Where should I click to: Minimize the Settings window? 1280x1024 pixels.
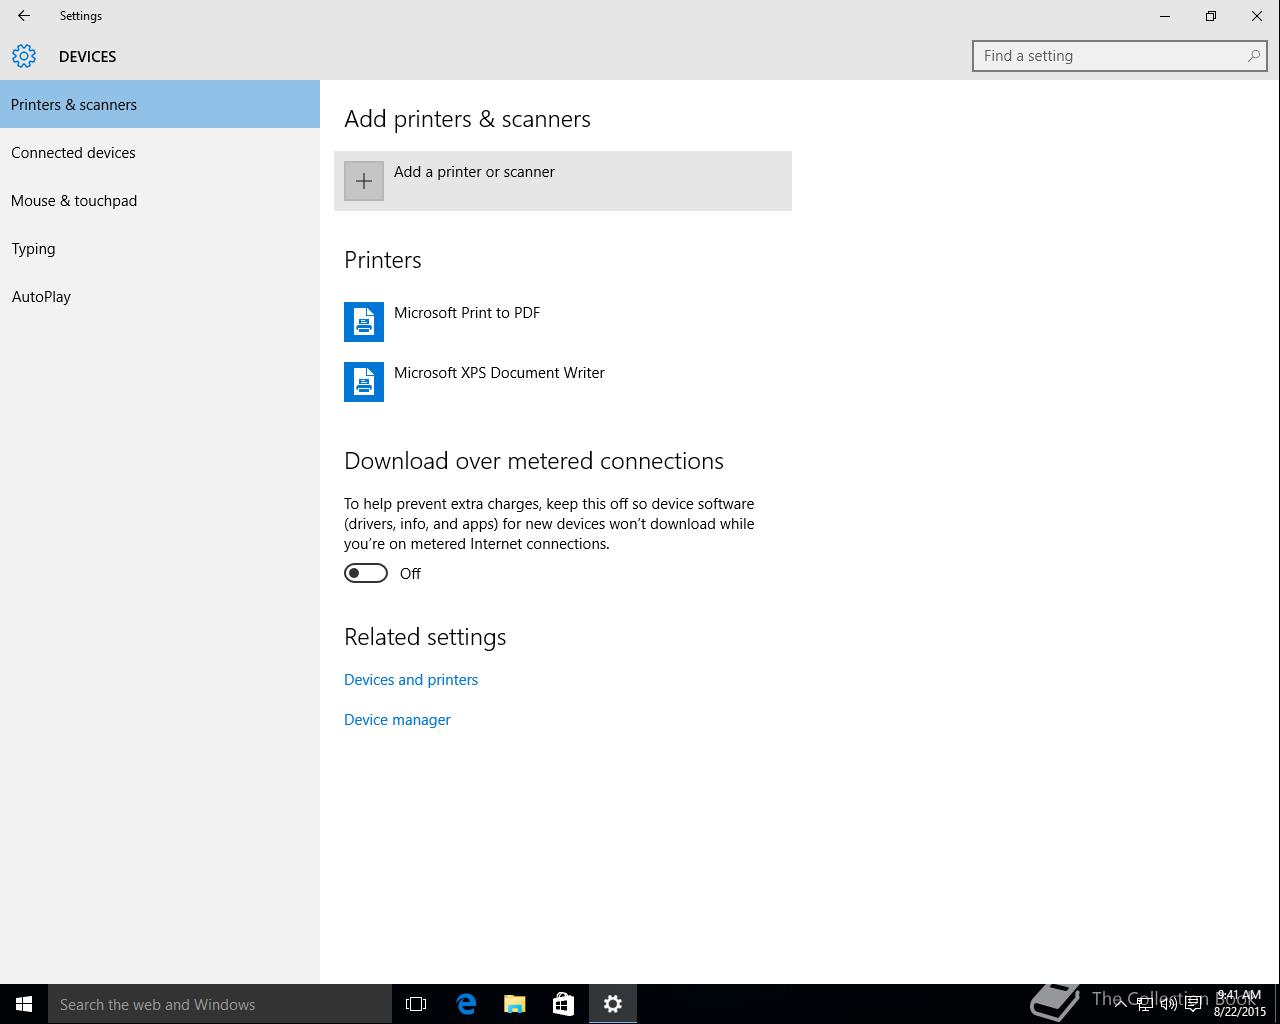click(x=1165, y=16)
